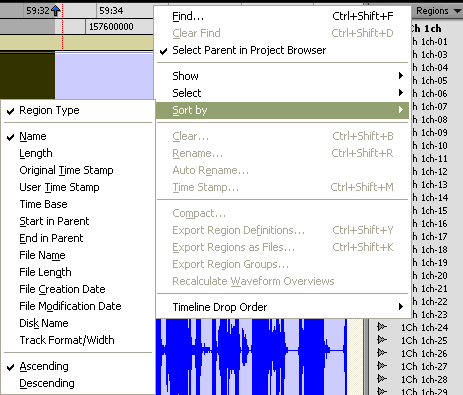463x395 pixels.
Task: Select region 1ch-21 in Regions list
Action: (x=430, y=289)
